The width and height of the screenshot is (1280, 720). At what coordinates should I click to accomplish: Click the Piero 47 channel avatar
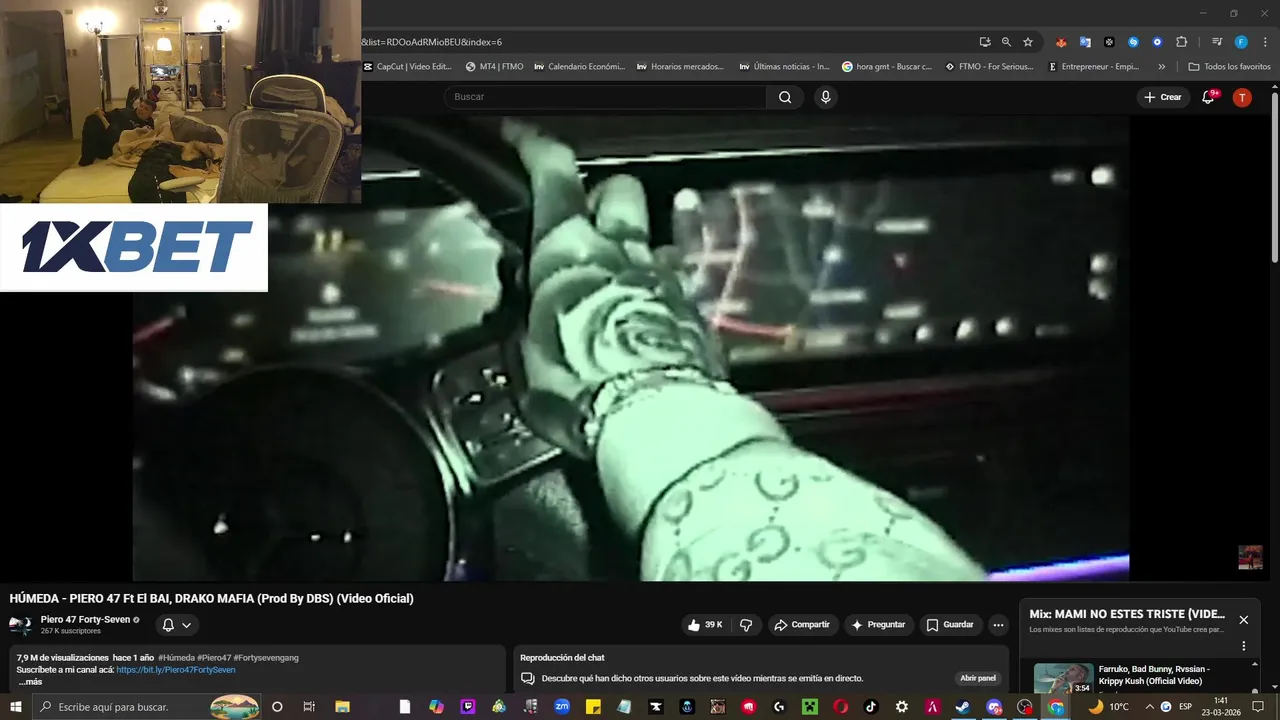[20, 625]
